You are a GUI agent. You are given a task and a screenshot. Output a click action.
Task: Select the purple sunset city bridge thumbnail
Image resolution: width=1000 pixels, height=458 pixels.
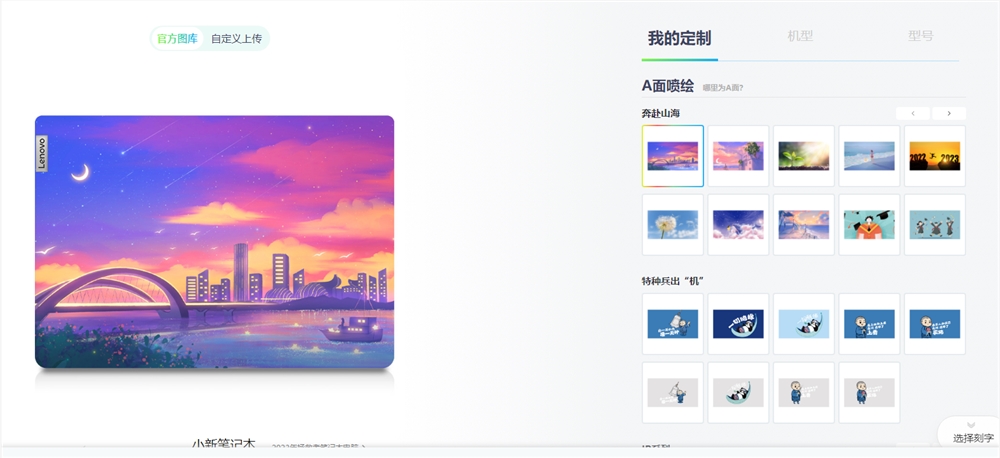673,156
